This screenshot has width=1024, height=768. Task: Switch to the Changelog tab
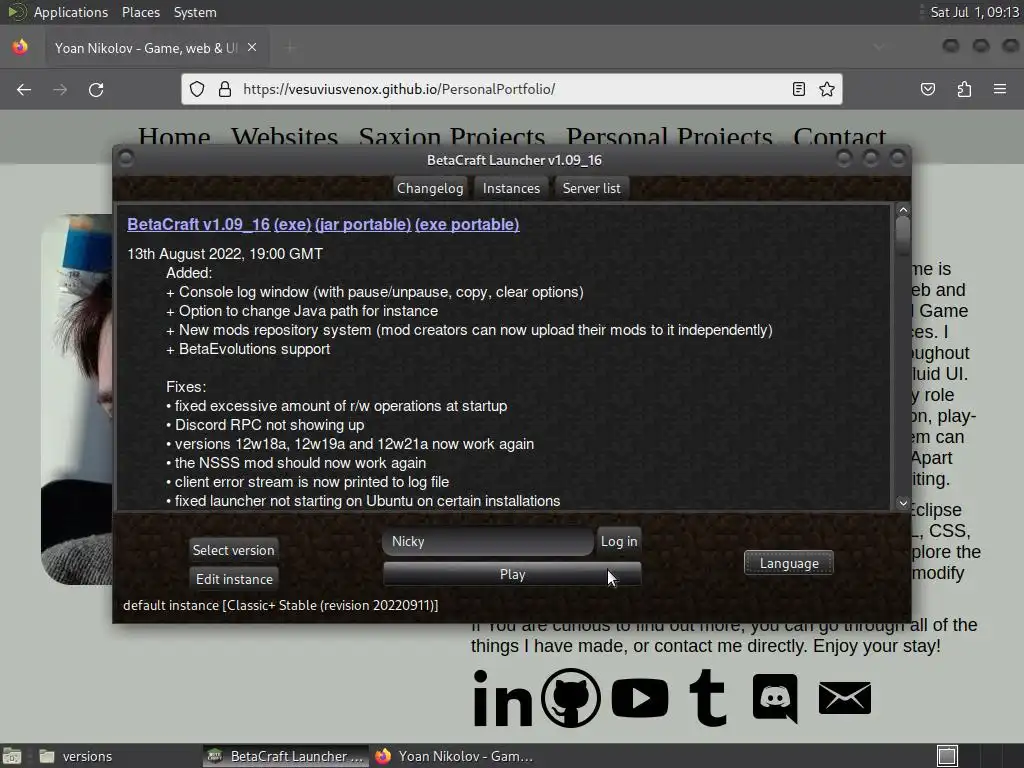coord(430,188)
